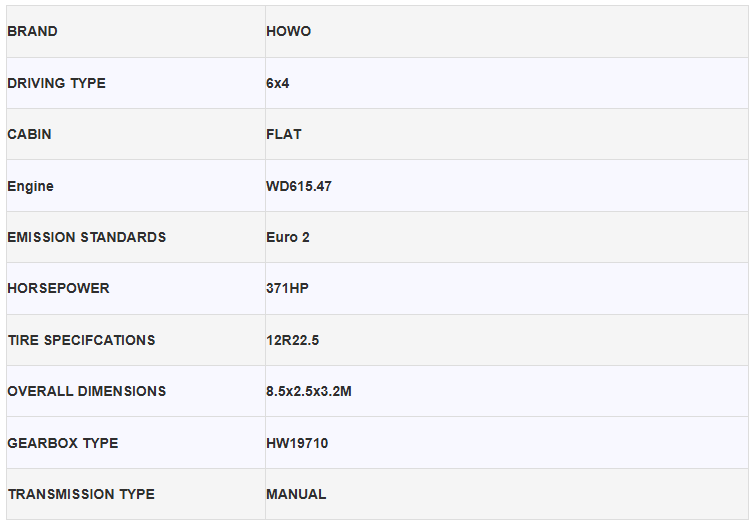Click the BRAND label cell
Viewport: 755px width, 526px height.
(33, 31)
